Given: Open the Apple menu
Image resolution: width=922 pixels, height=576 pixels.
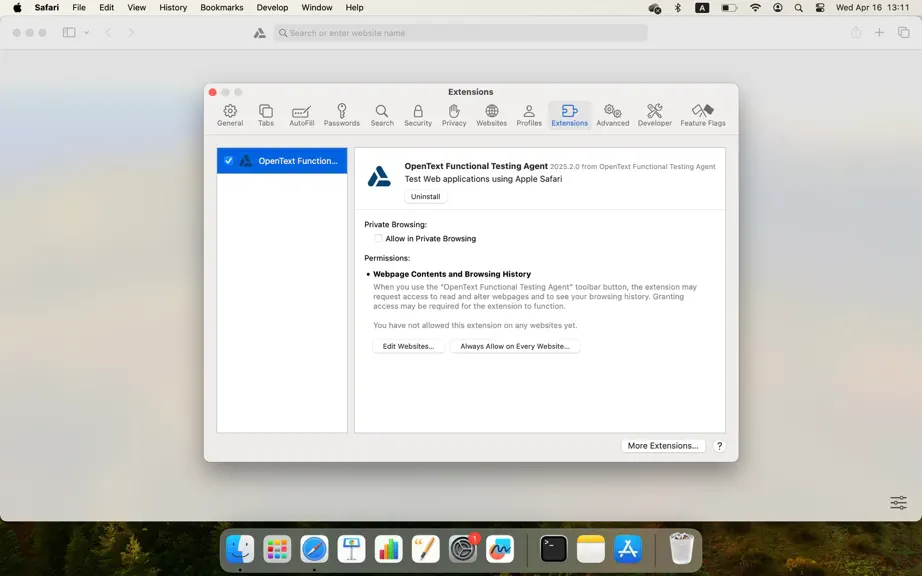Looking at the screenshot, I should (x=17, y=8).
